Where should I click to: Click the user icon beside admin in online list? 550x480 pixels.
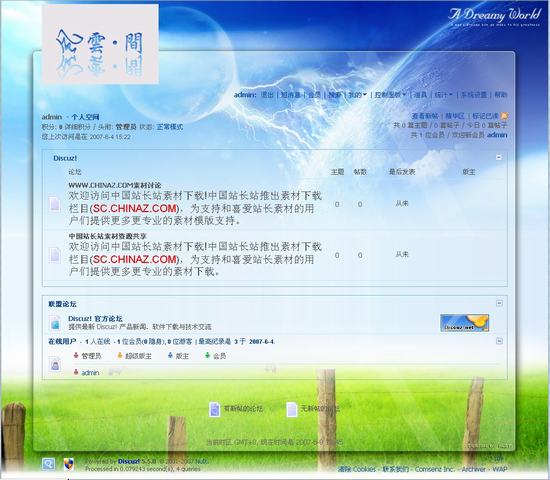(76, 372)
